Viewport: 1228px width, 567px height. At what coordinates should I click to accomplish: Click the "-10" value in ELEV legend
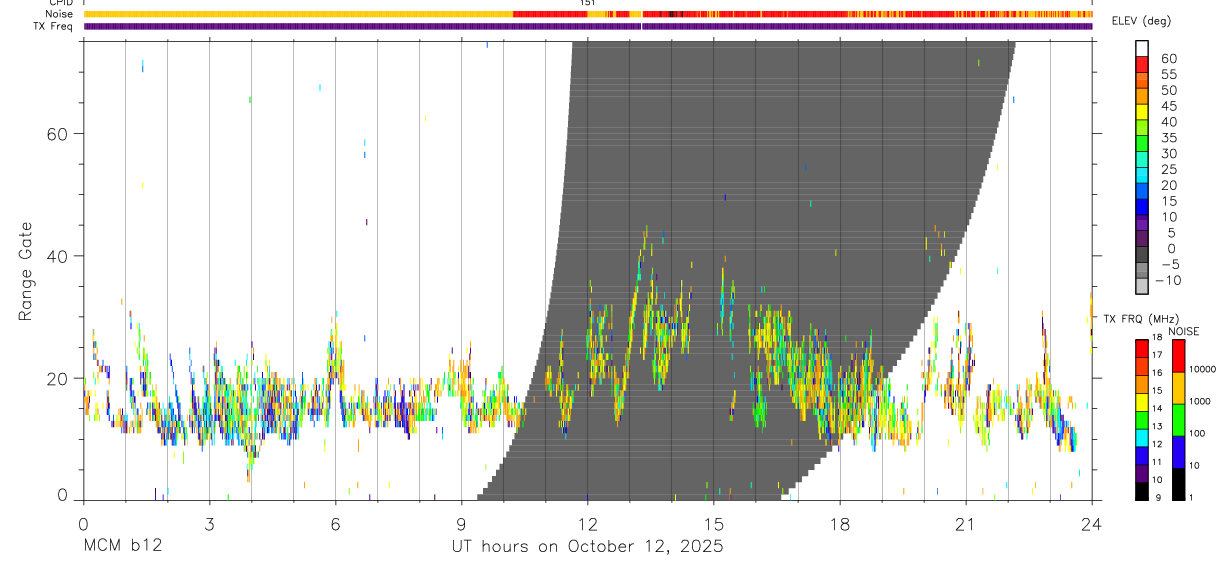1167,281
